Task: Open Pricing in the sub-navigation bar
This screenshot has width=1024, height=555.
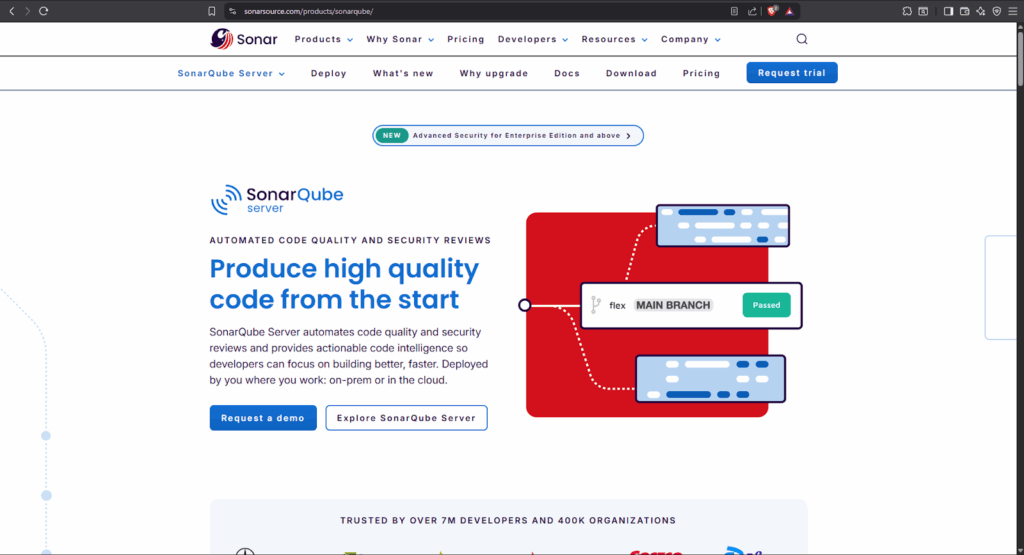Action: 701,73
